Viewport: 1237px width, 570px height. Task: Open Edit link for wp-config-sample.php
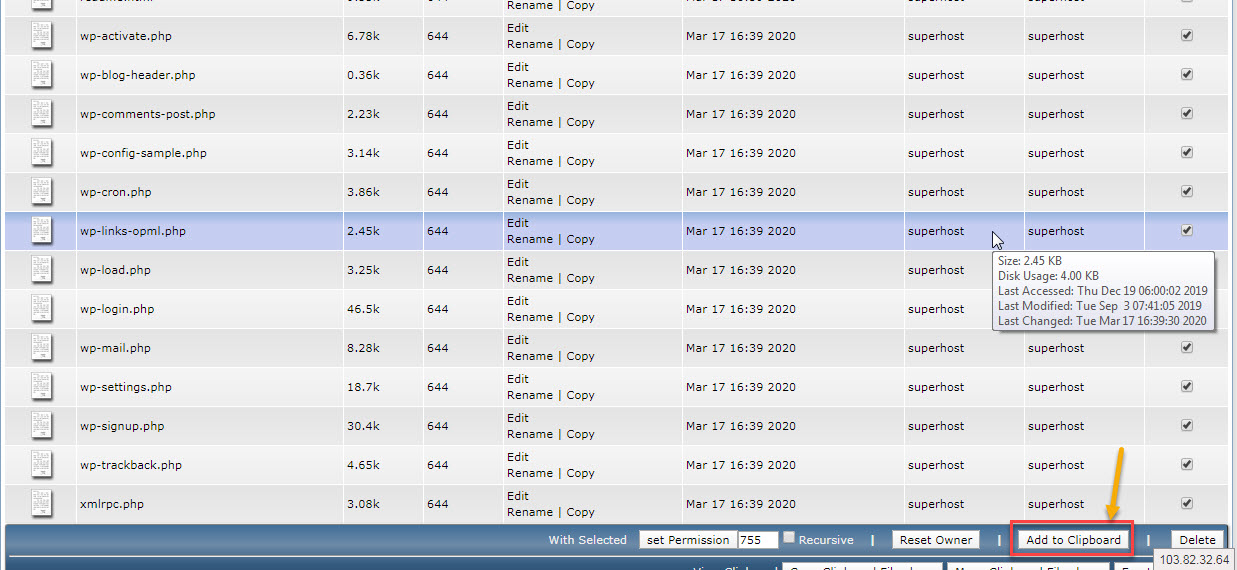pos(518,145)
